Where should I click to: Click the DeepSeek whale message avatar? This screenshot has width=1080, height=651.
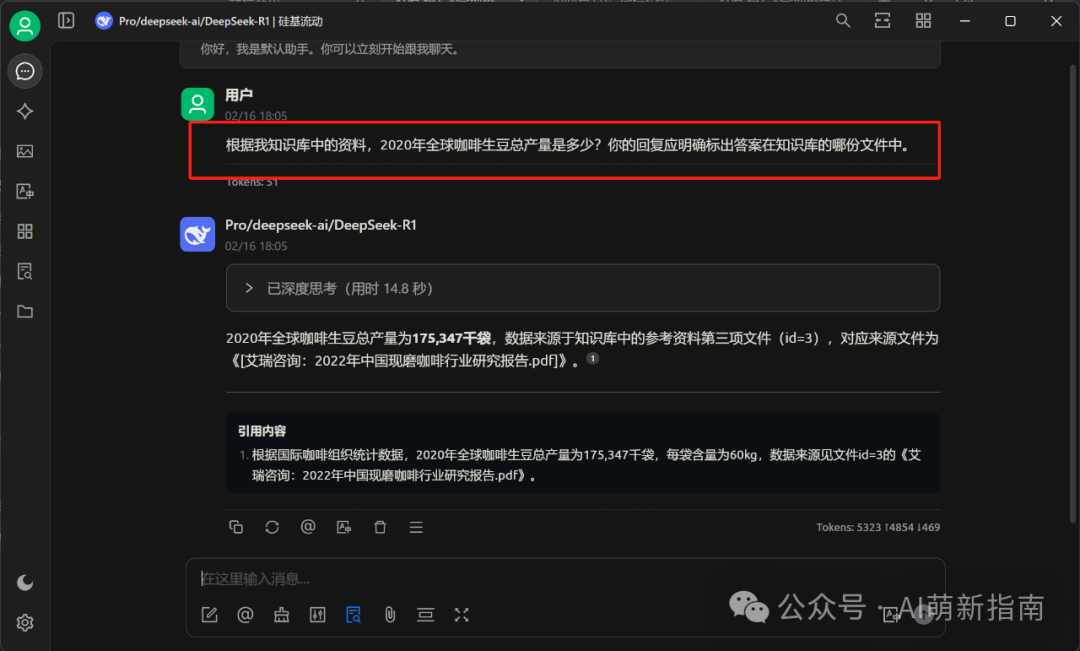click(x=198, y=234)
